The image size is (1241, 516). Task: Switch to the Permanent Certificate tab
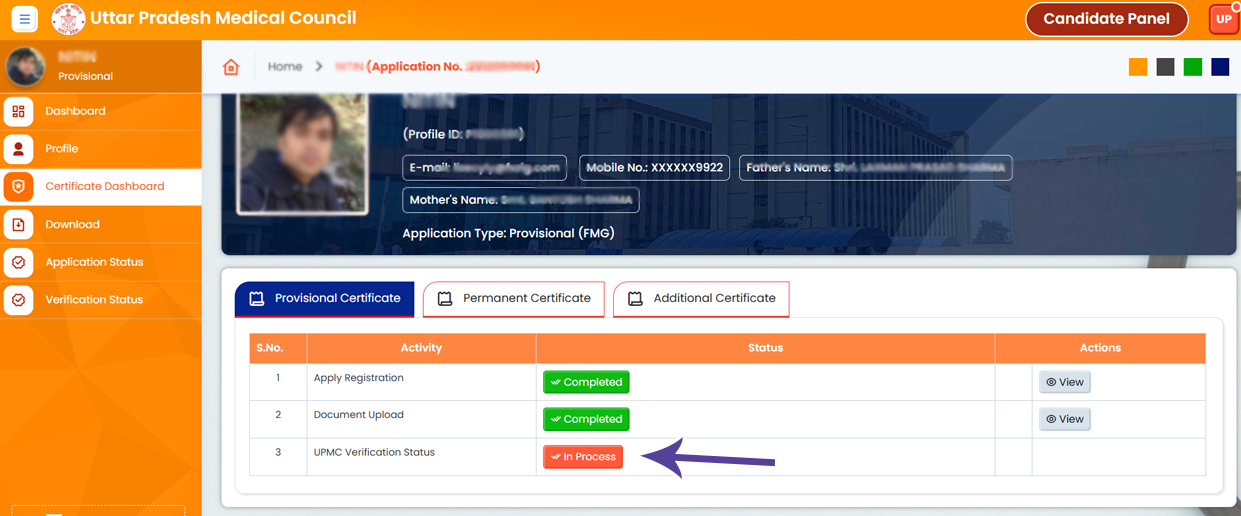[514, 298]
